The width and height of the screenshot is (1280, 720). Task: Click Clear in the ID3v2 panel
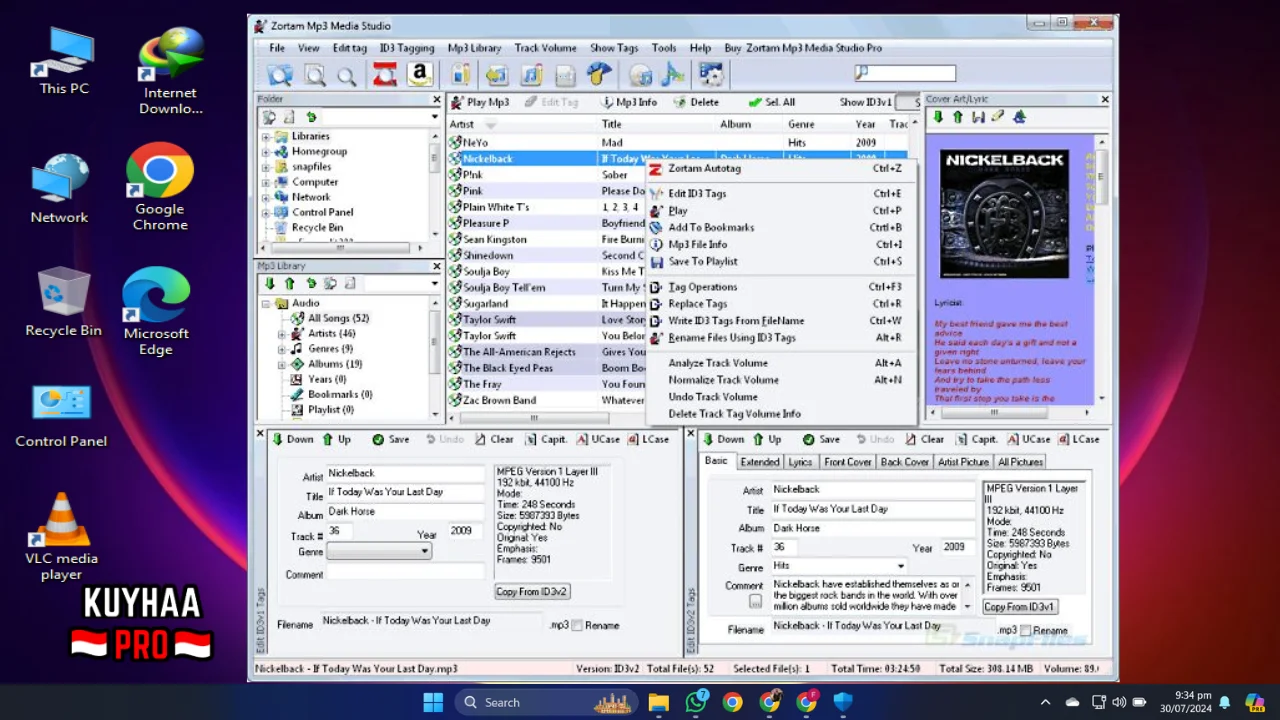click(x=925, y=439)
